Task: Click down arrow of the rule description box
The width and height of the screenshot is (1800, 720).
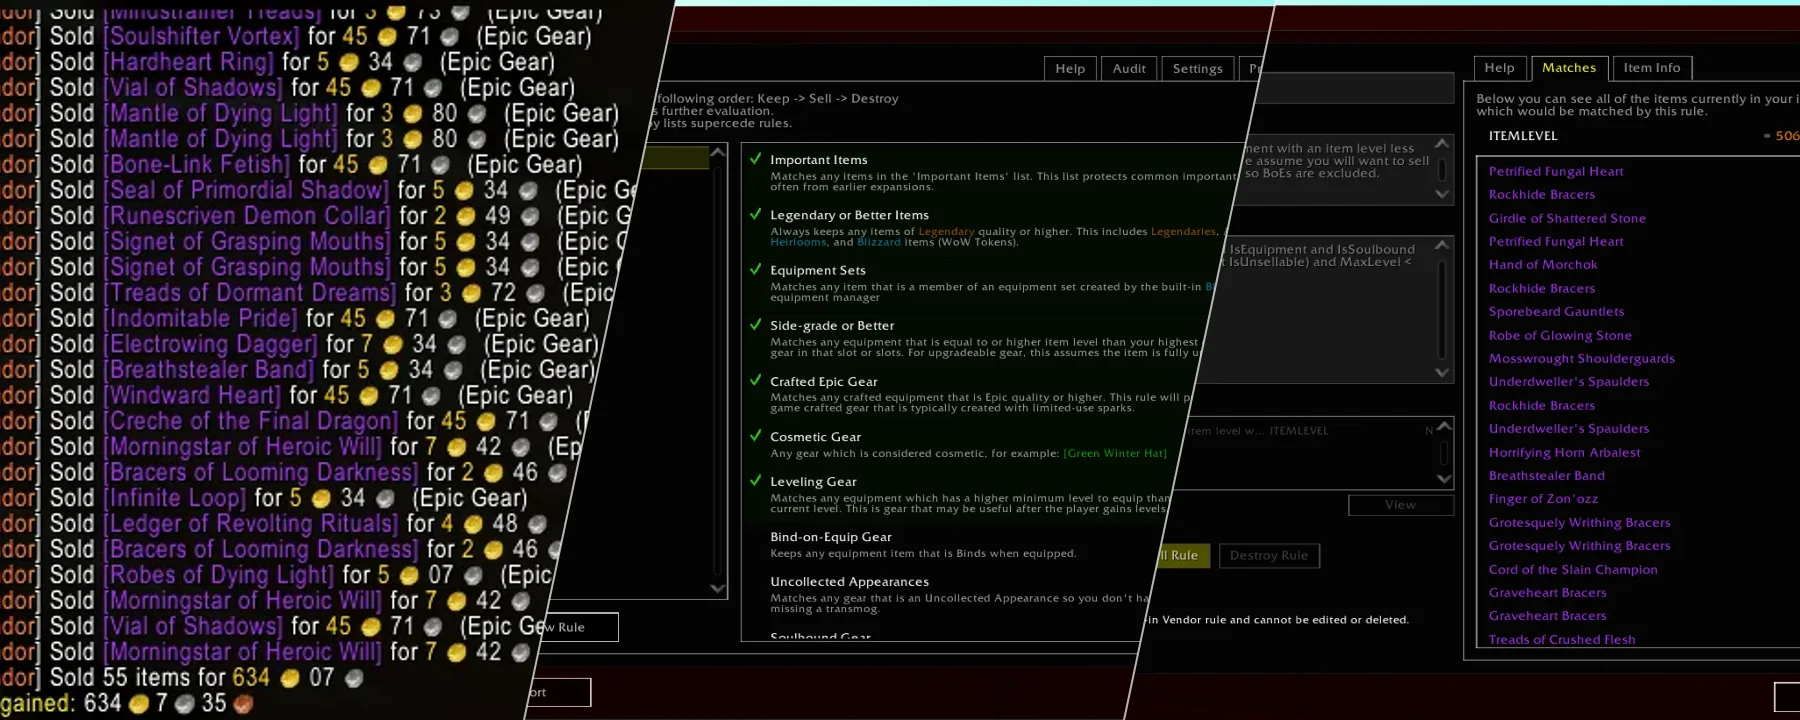Action: pyautogui.click(x=1442, y=194)
